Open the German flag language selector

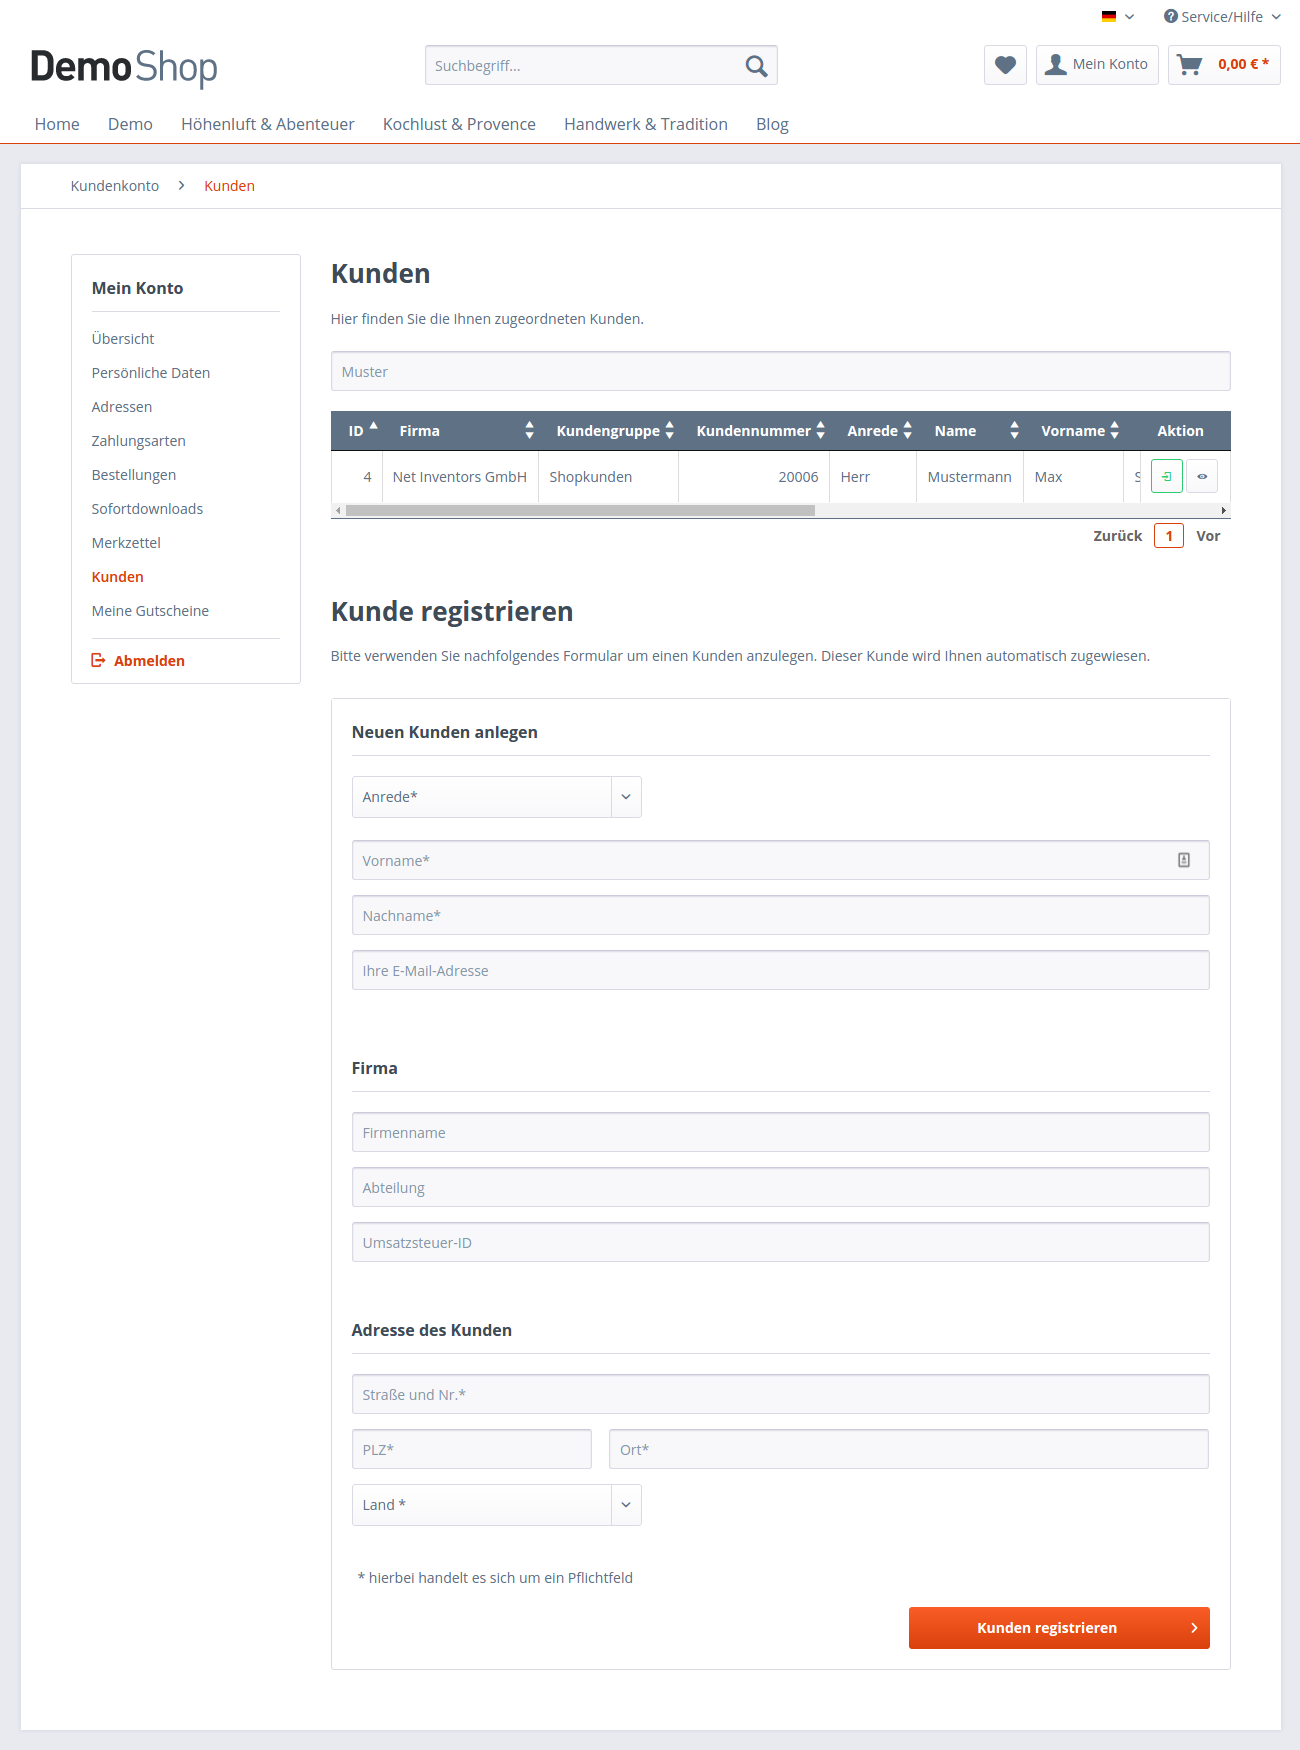[1117, 17]
